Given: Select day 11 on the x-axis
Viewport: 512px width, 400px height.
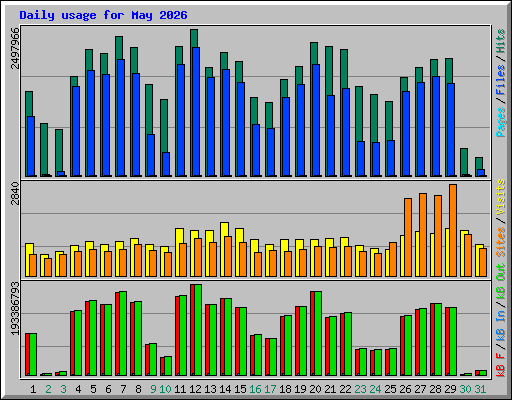Looking at the screenshot, I should click(180, 389).
